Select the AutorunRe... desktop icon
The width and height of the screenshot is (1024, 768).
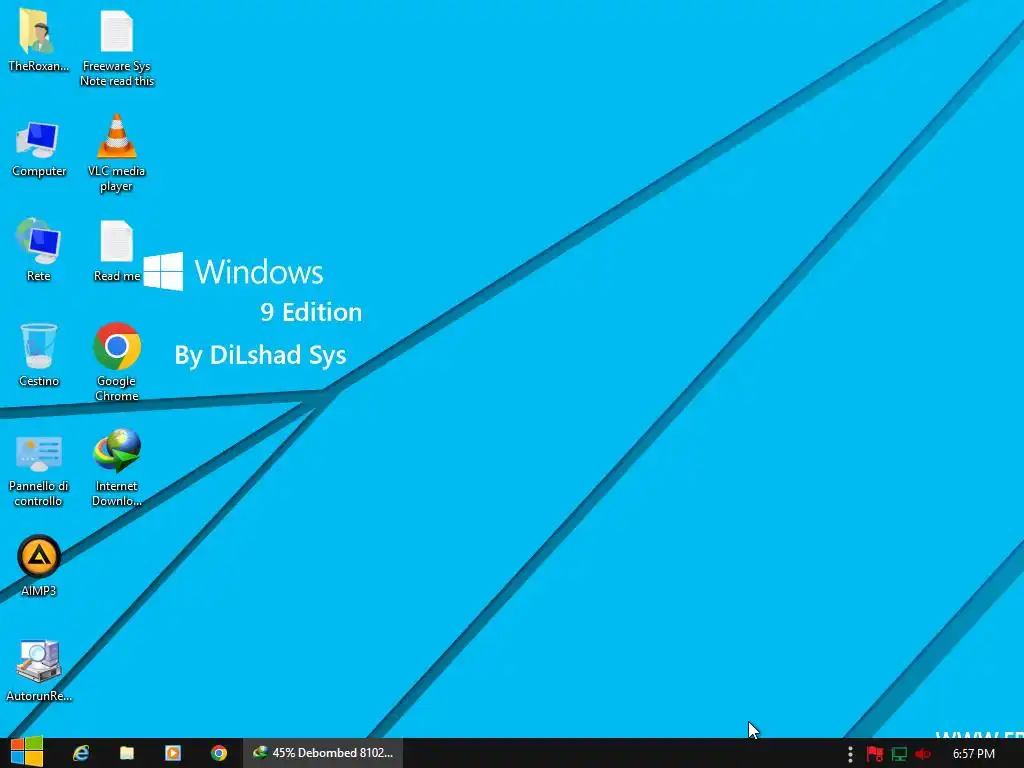pos(39,670)
